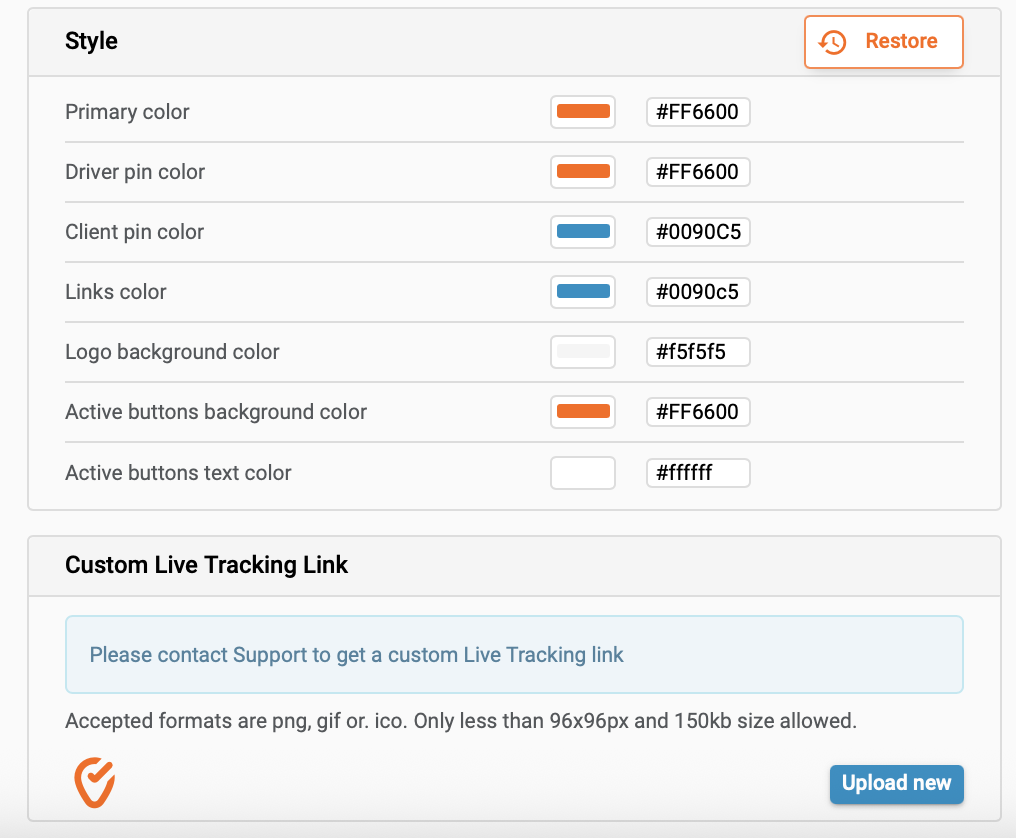Click the Driver pin color hex field
Viewport: 1016px width, 838px height.
(x=698, y=172)
